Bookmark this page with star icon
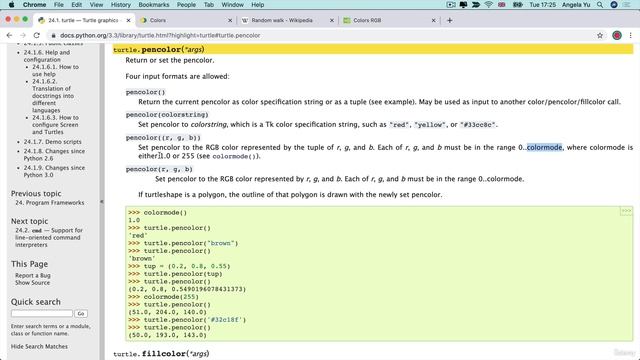 (x=600, y=36)
